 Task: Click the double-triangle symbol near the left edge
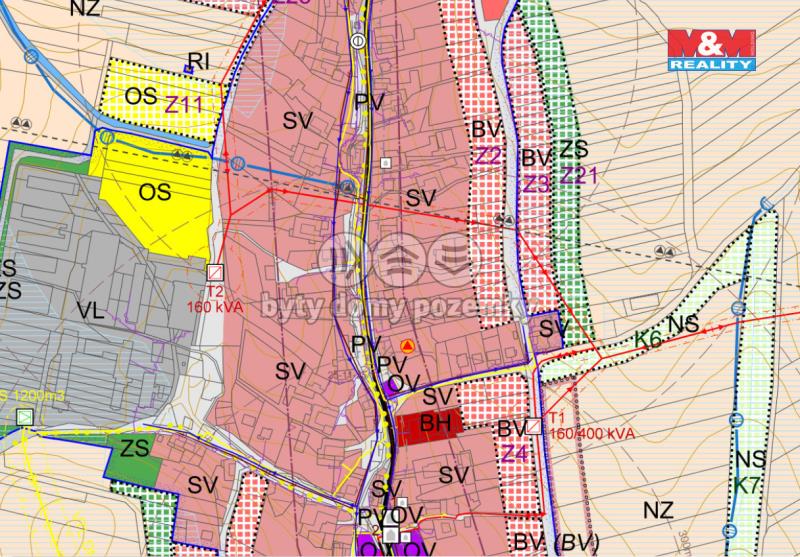[x=19, y=122]
